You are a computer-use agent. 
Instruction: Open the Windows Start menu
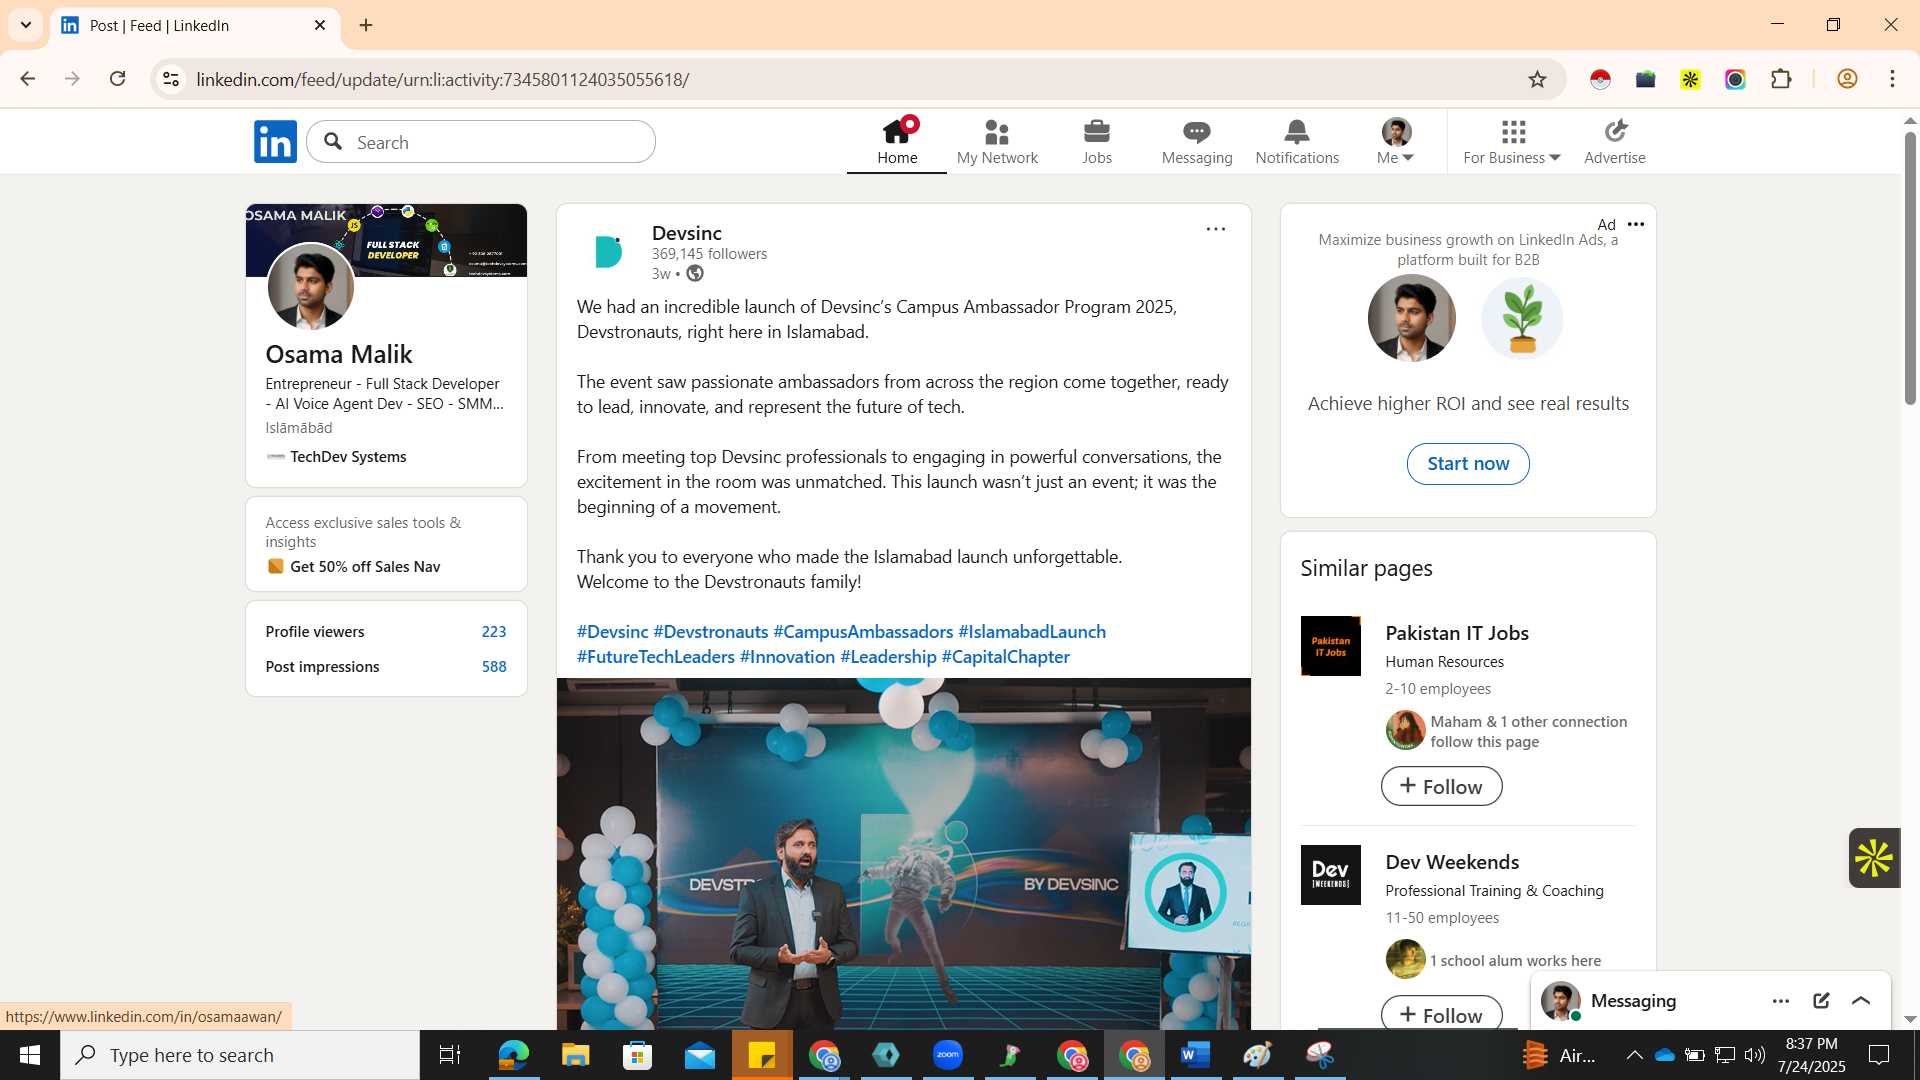point(29,1055)
